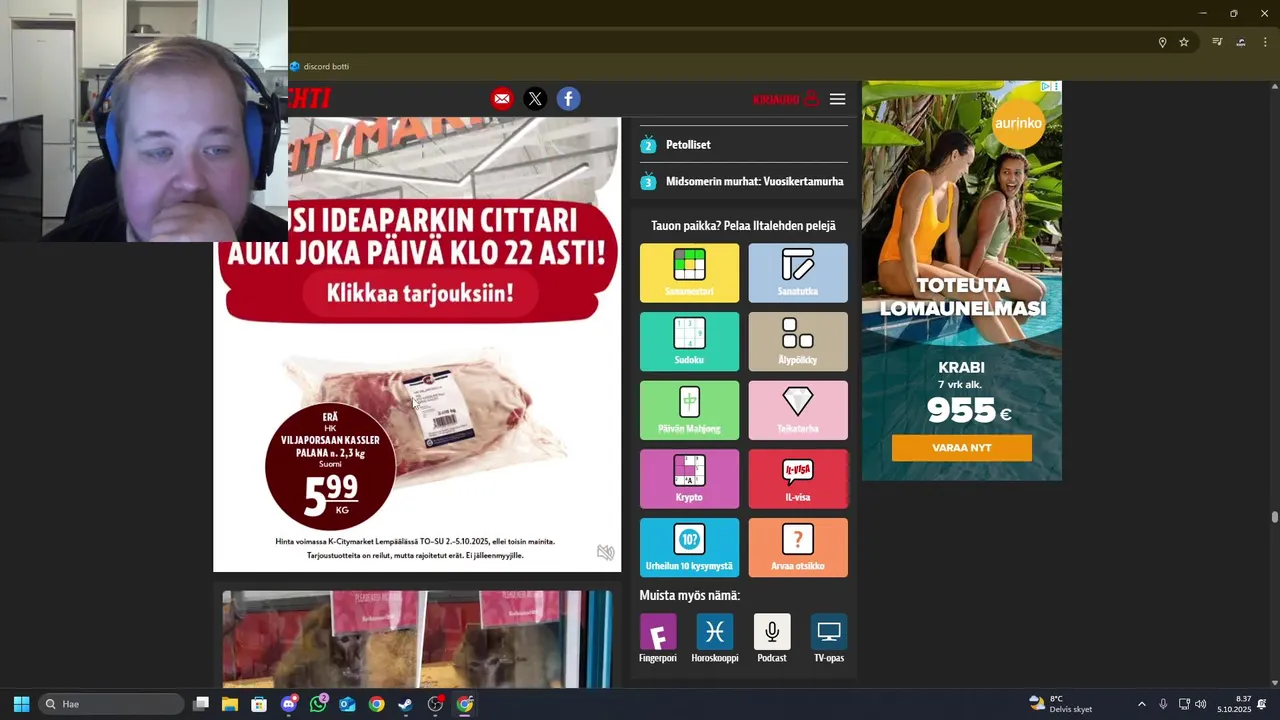The image size is (1280, 720).
Task: Open the TV-opas shortcut
Action: pos(829,638)
